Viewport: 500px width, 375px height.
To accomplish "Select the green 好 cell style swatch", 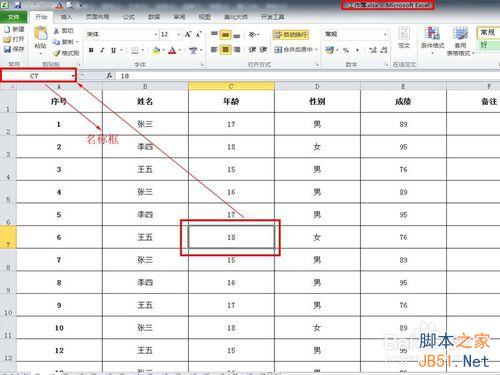I will pyautogui.click(x=489, y=45).
